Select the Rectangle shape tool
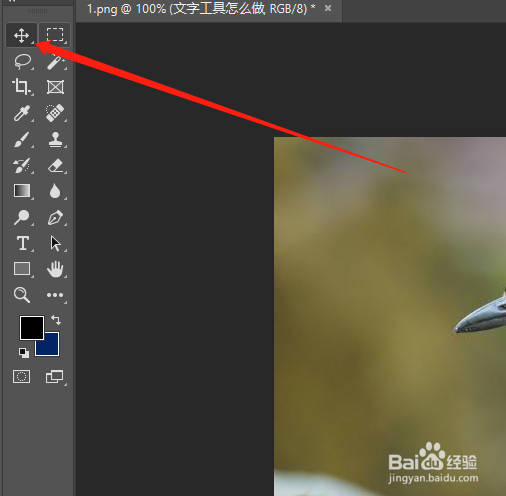The height and width of the screenshot is (496, 506). (x=22, y=269)
